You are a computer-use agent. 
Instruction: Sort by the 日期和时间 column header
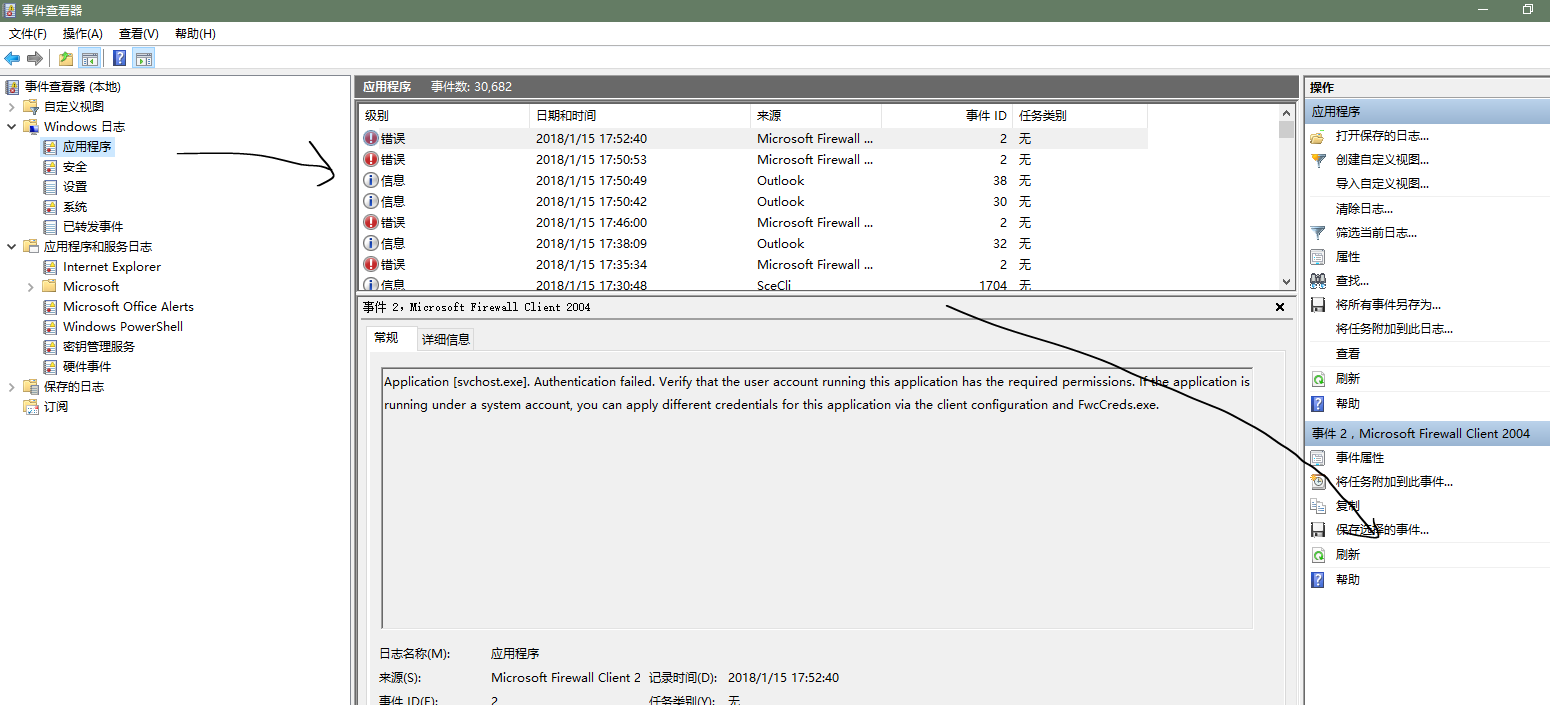(x=640, y=116)
